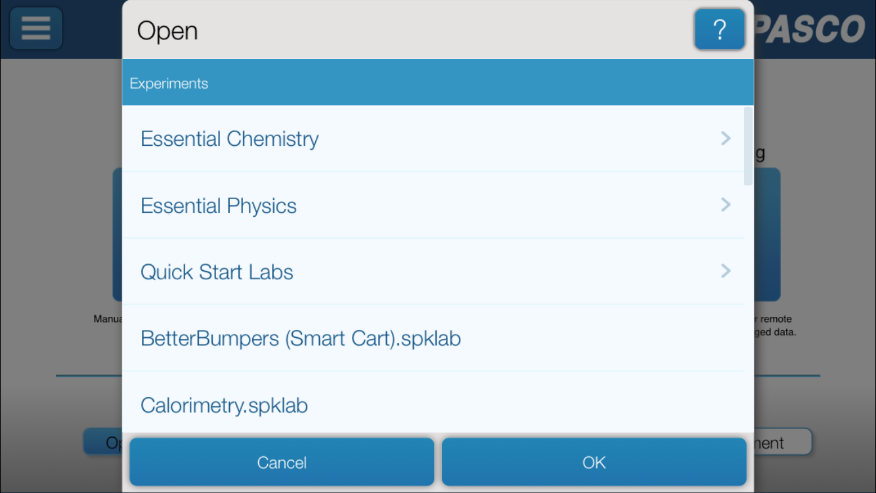Image resolution: width=876 pixels, height=493 pixels.
Task: Click the partly hidden button ending in "nent"
Action: (783, 442)
